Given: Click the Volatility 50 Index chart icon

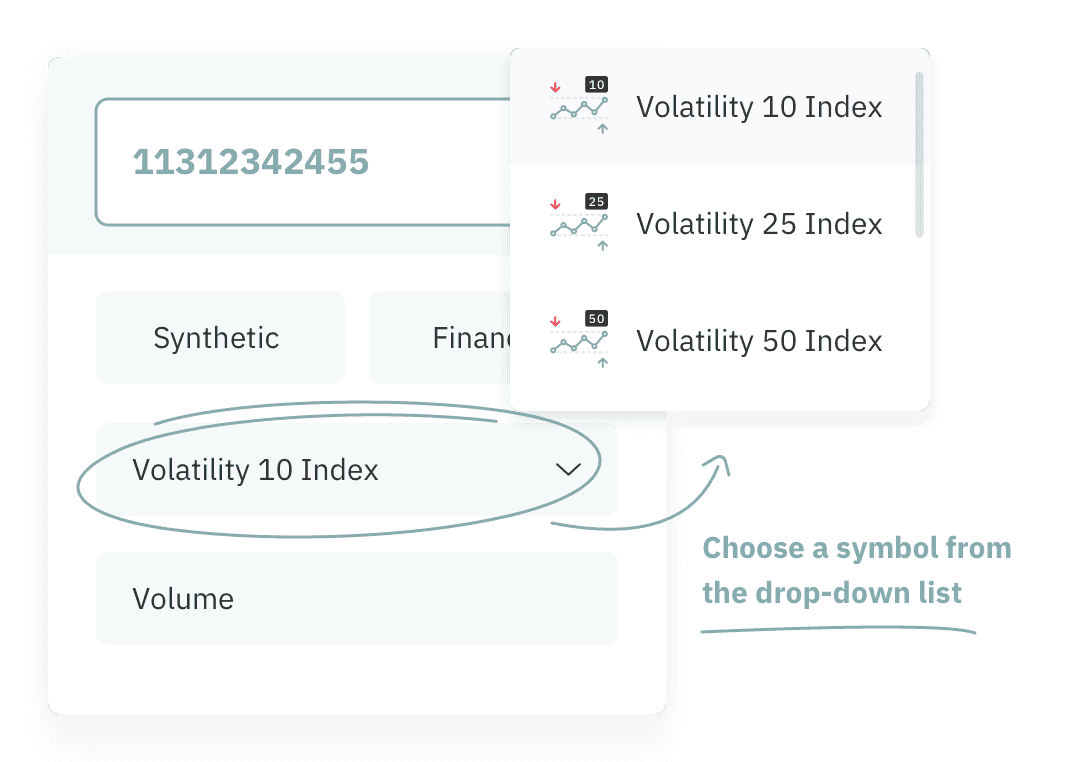Looking at the screenshot, I should 579,341.
